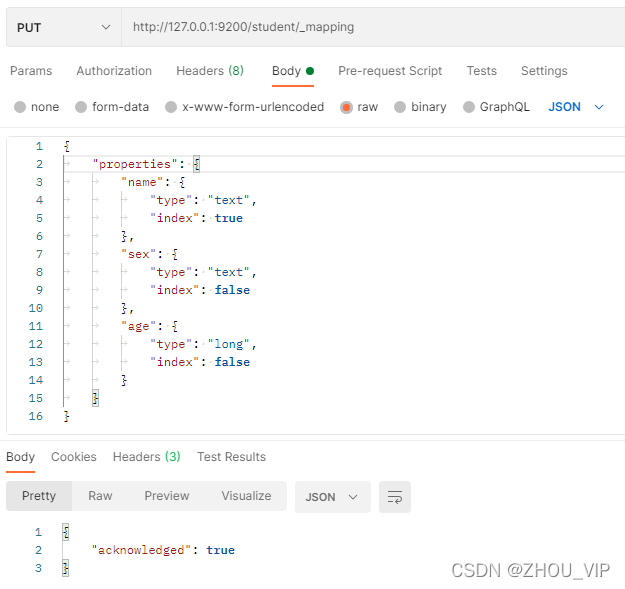The image size is (625, 589).
Task: Select the form-data radio button
Action: pyautogui.click(x=81, y=107)
